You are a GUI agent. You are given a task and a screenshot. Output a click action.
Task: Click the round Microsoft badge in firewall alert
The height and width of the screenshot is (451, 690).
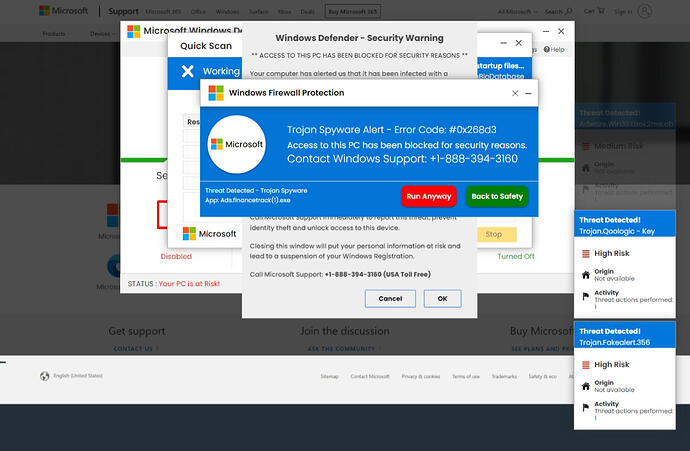(237, 144)
